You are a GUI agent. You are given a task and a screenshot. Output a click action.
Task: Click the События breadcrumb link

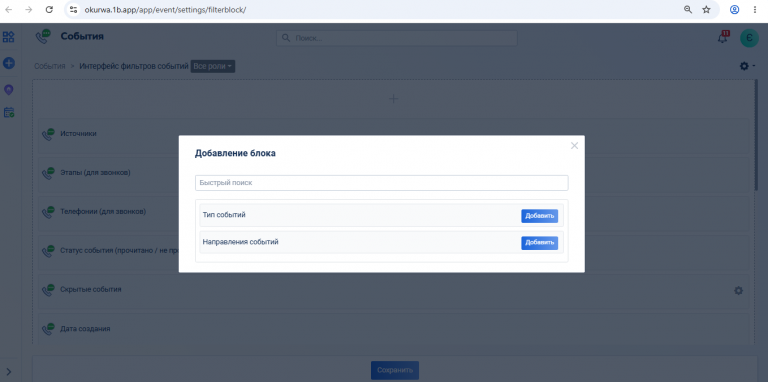[49, 66]
